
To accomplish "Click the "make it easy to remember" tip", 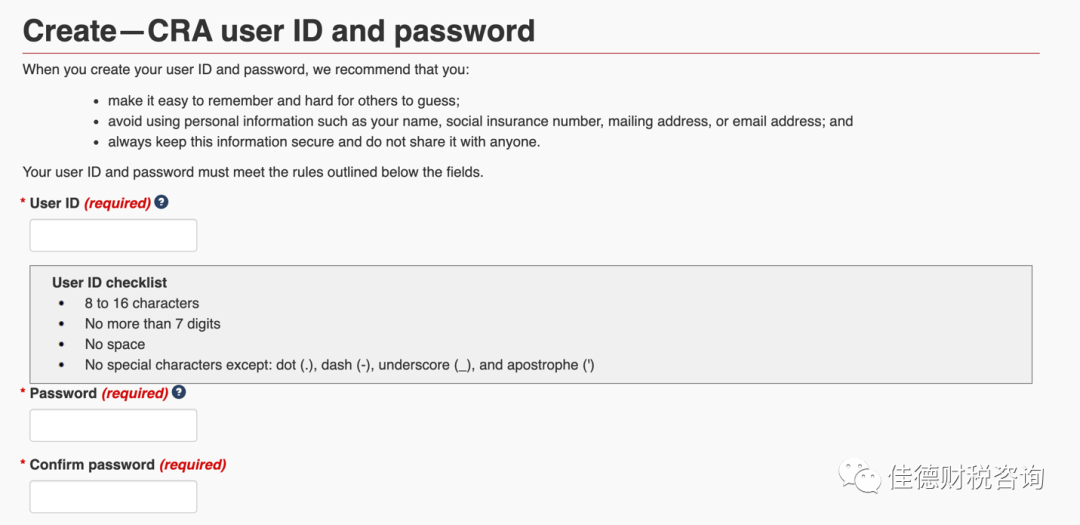I will [283, 101].
